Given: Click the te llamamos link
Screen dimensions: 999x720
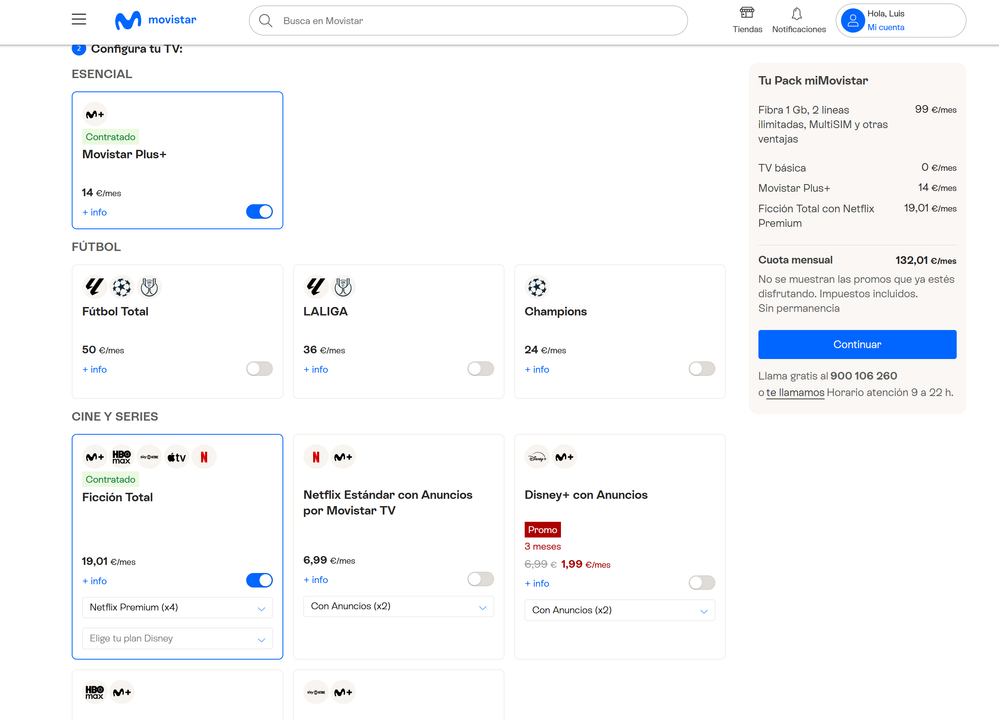Looking at the screenshot, I should click(795, 393).
